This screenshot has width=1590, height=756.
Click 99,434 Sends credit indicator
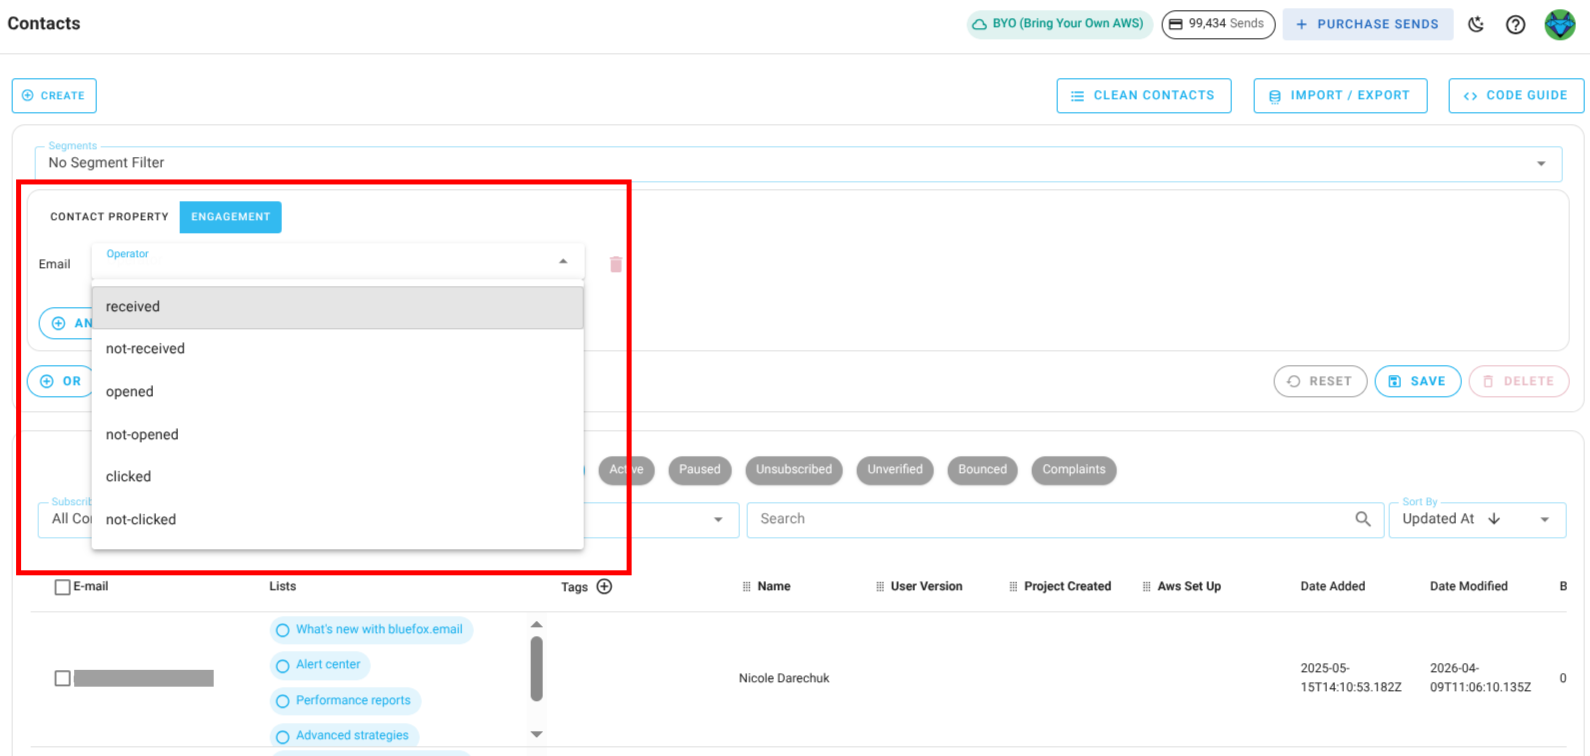point(1218,24)
